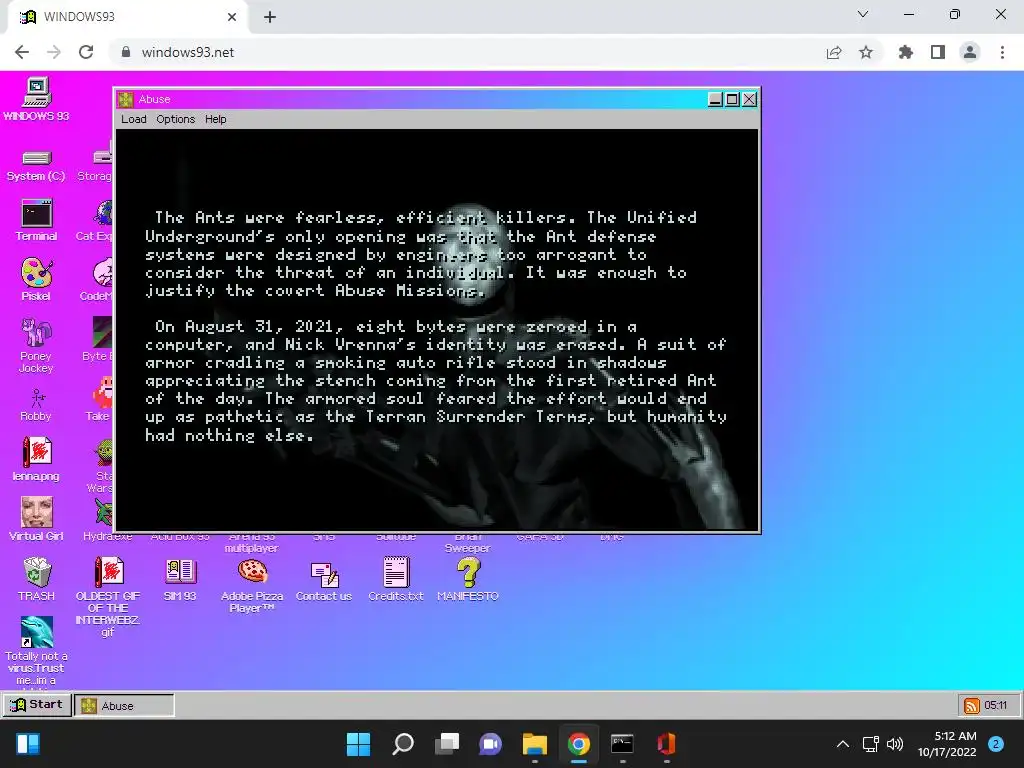This screenshot has width=1024, height=768.
Task: Open the browser Extensions puzzle icon
Action: click(x=906, y=52)
